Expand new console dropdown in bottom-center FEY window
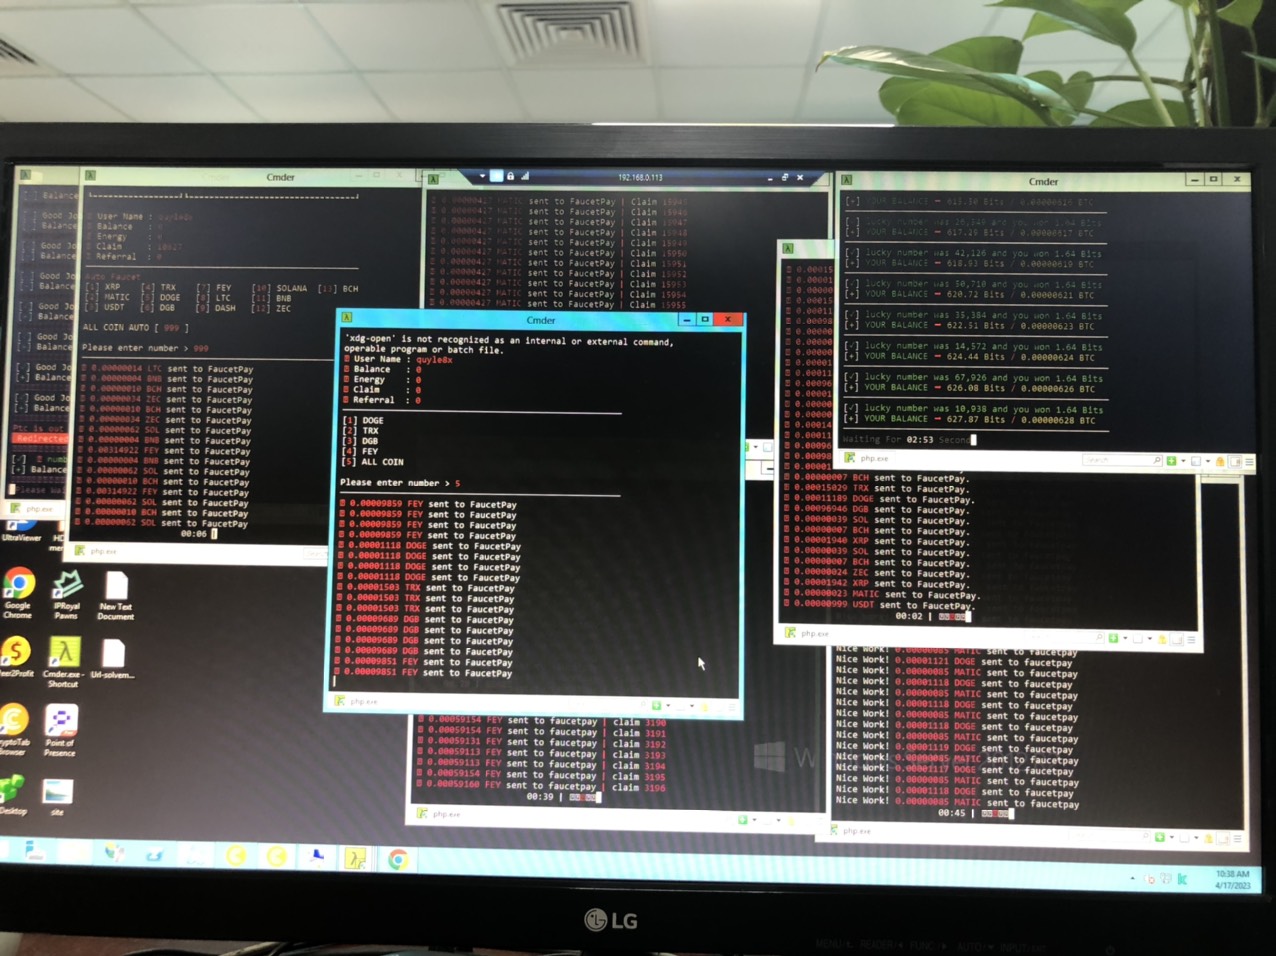 755,820
